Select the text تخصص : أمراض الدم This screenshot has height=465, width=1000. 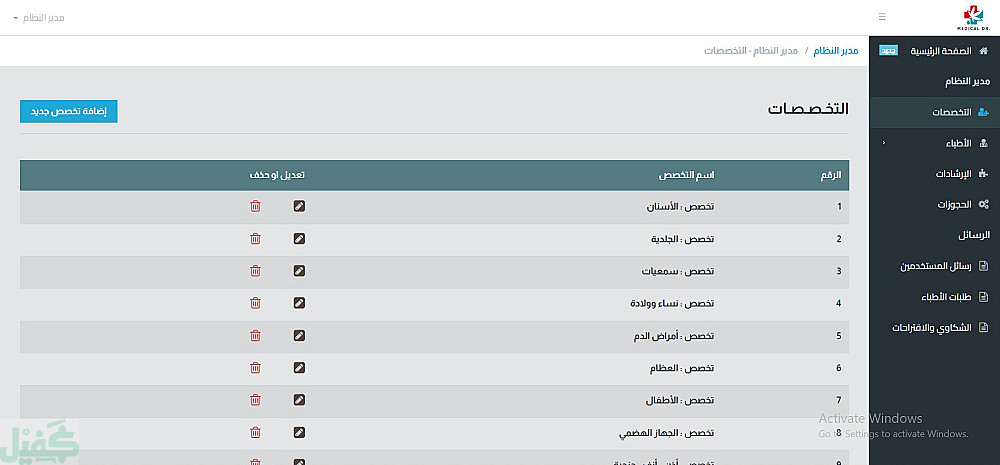point(673,336)
